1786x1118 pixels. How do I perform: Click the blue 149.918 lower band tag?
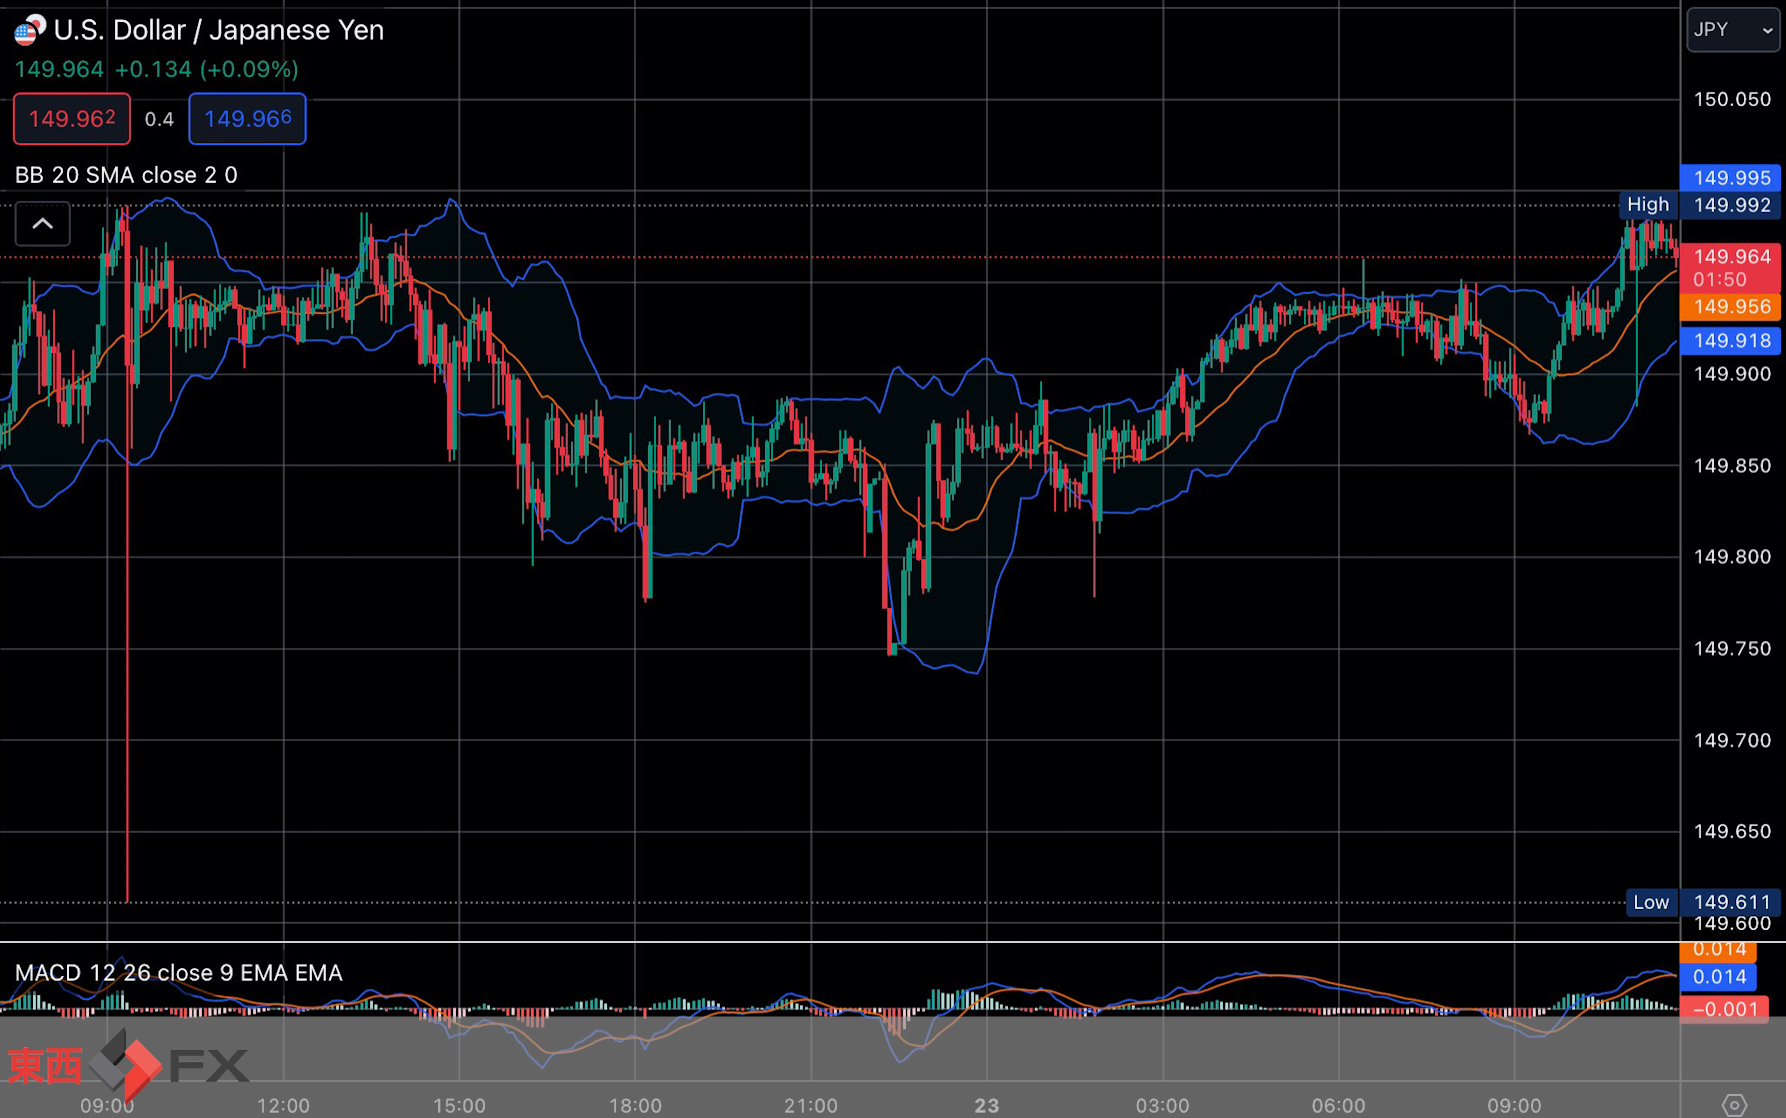pyautogui.click(x=1731, y=341)
